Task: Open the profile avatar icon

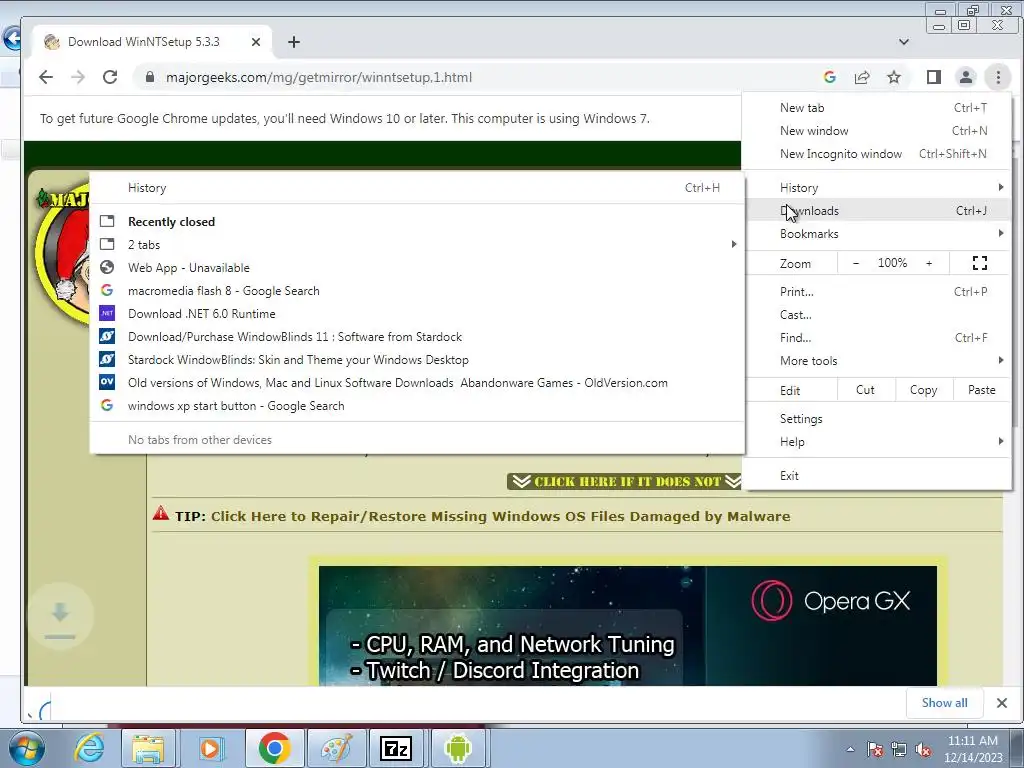Action: (x=965, y=77)
